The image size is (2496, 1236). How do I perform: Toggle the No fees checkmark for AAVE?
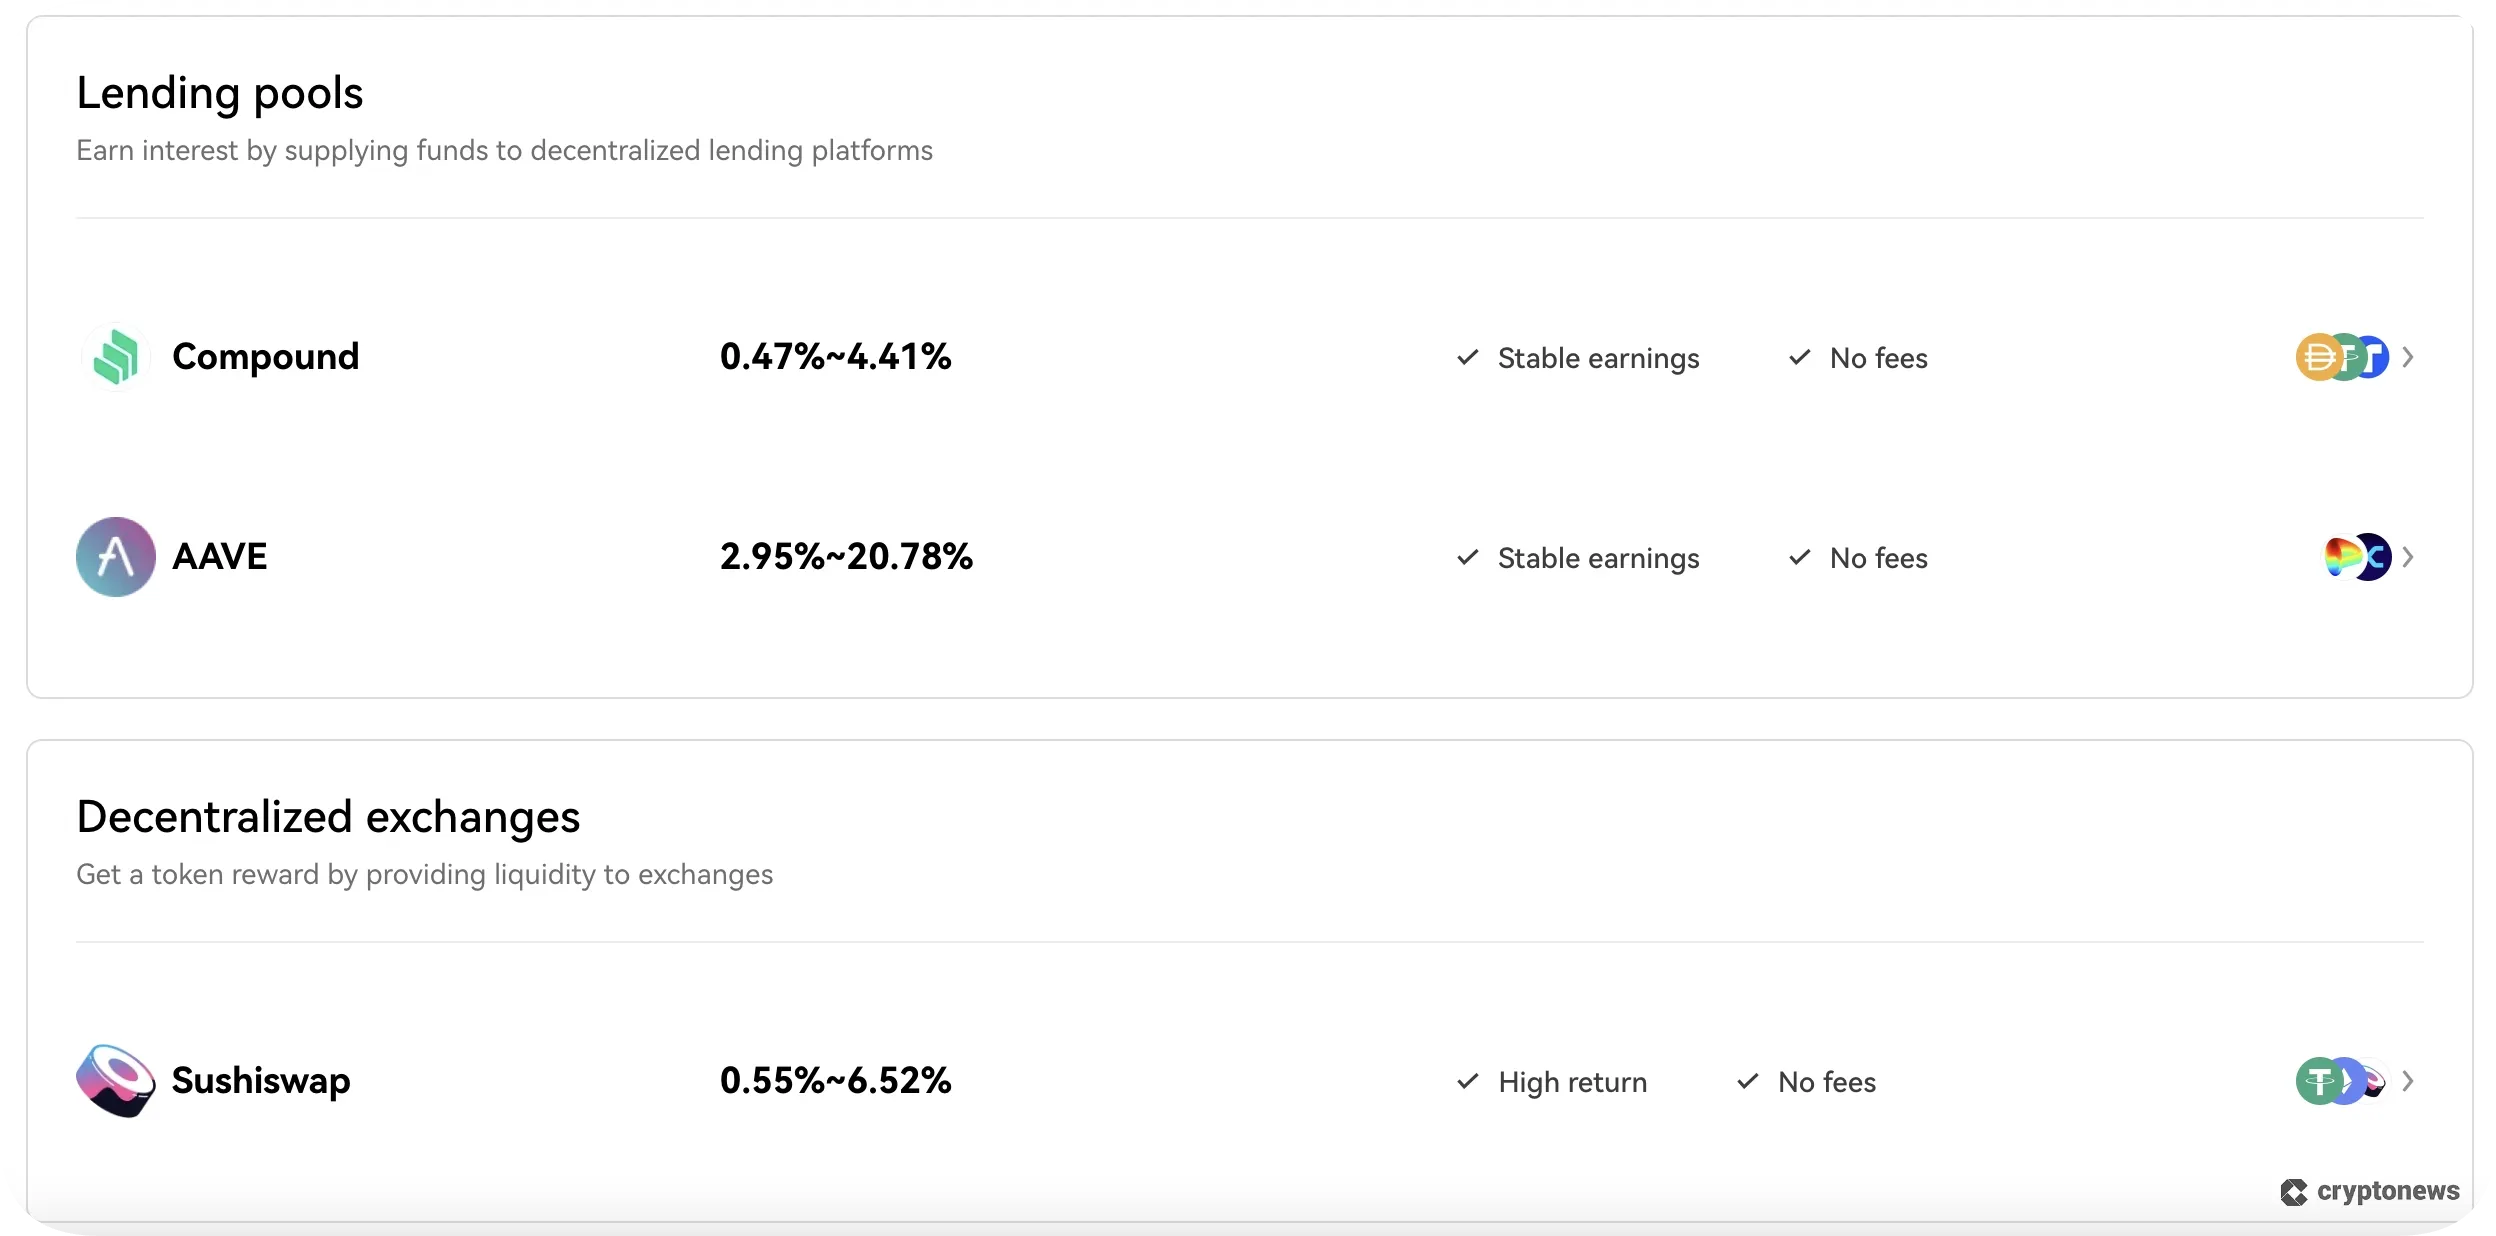click(1799, 559)
